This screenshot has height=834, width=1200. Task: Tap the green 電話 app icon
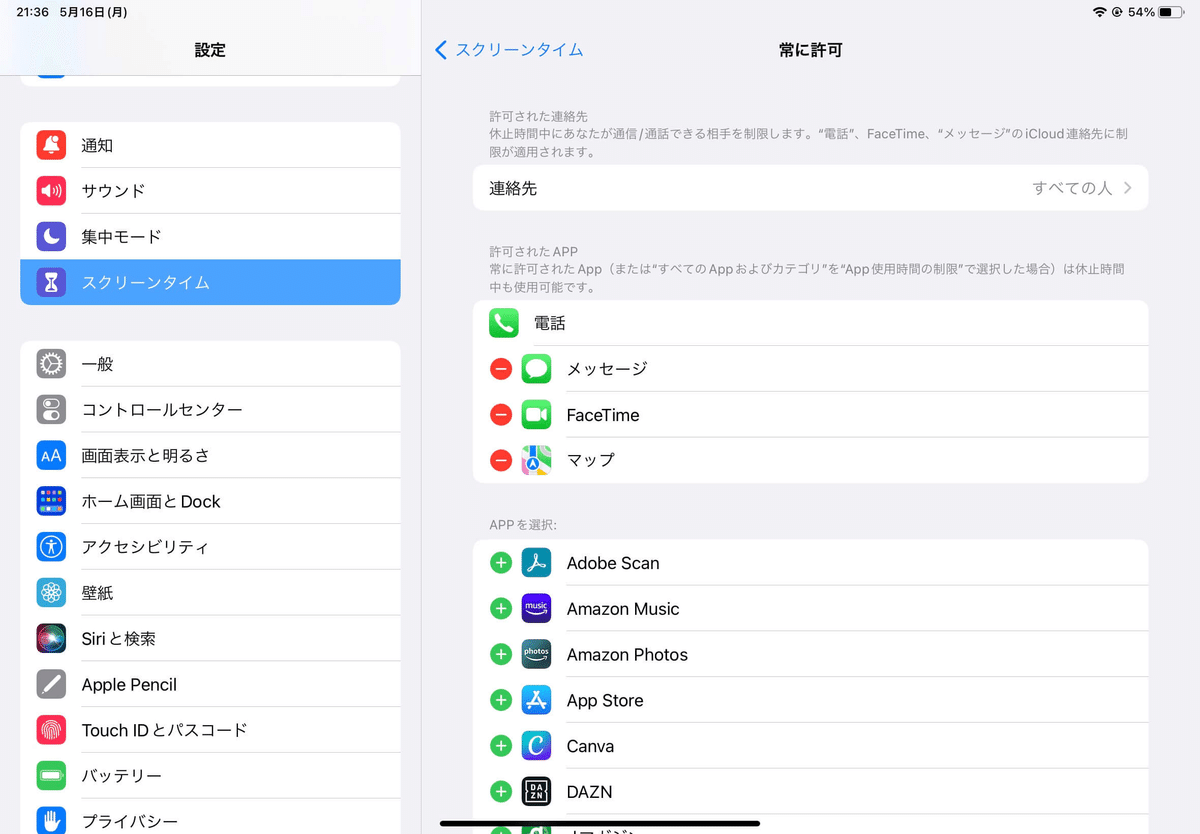point(504,322)
